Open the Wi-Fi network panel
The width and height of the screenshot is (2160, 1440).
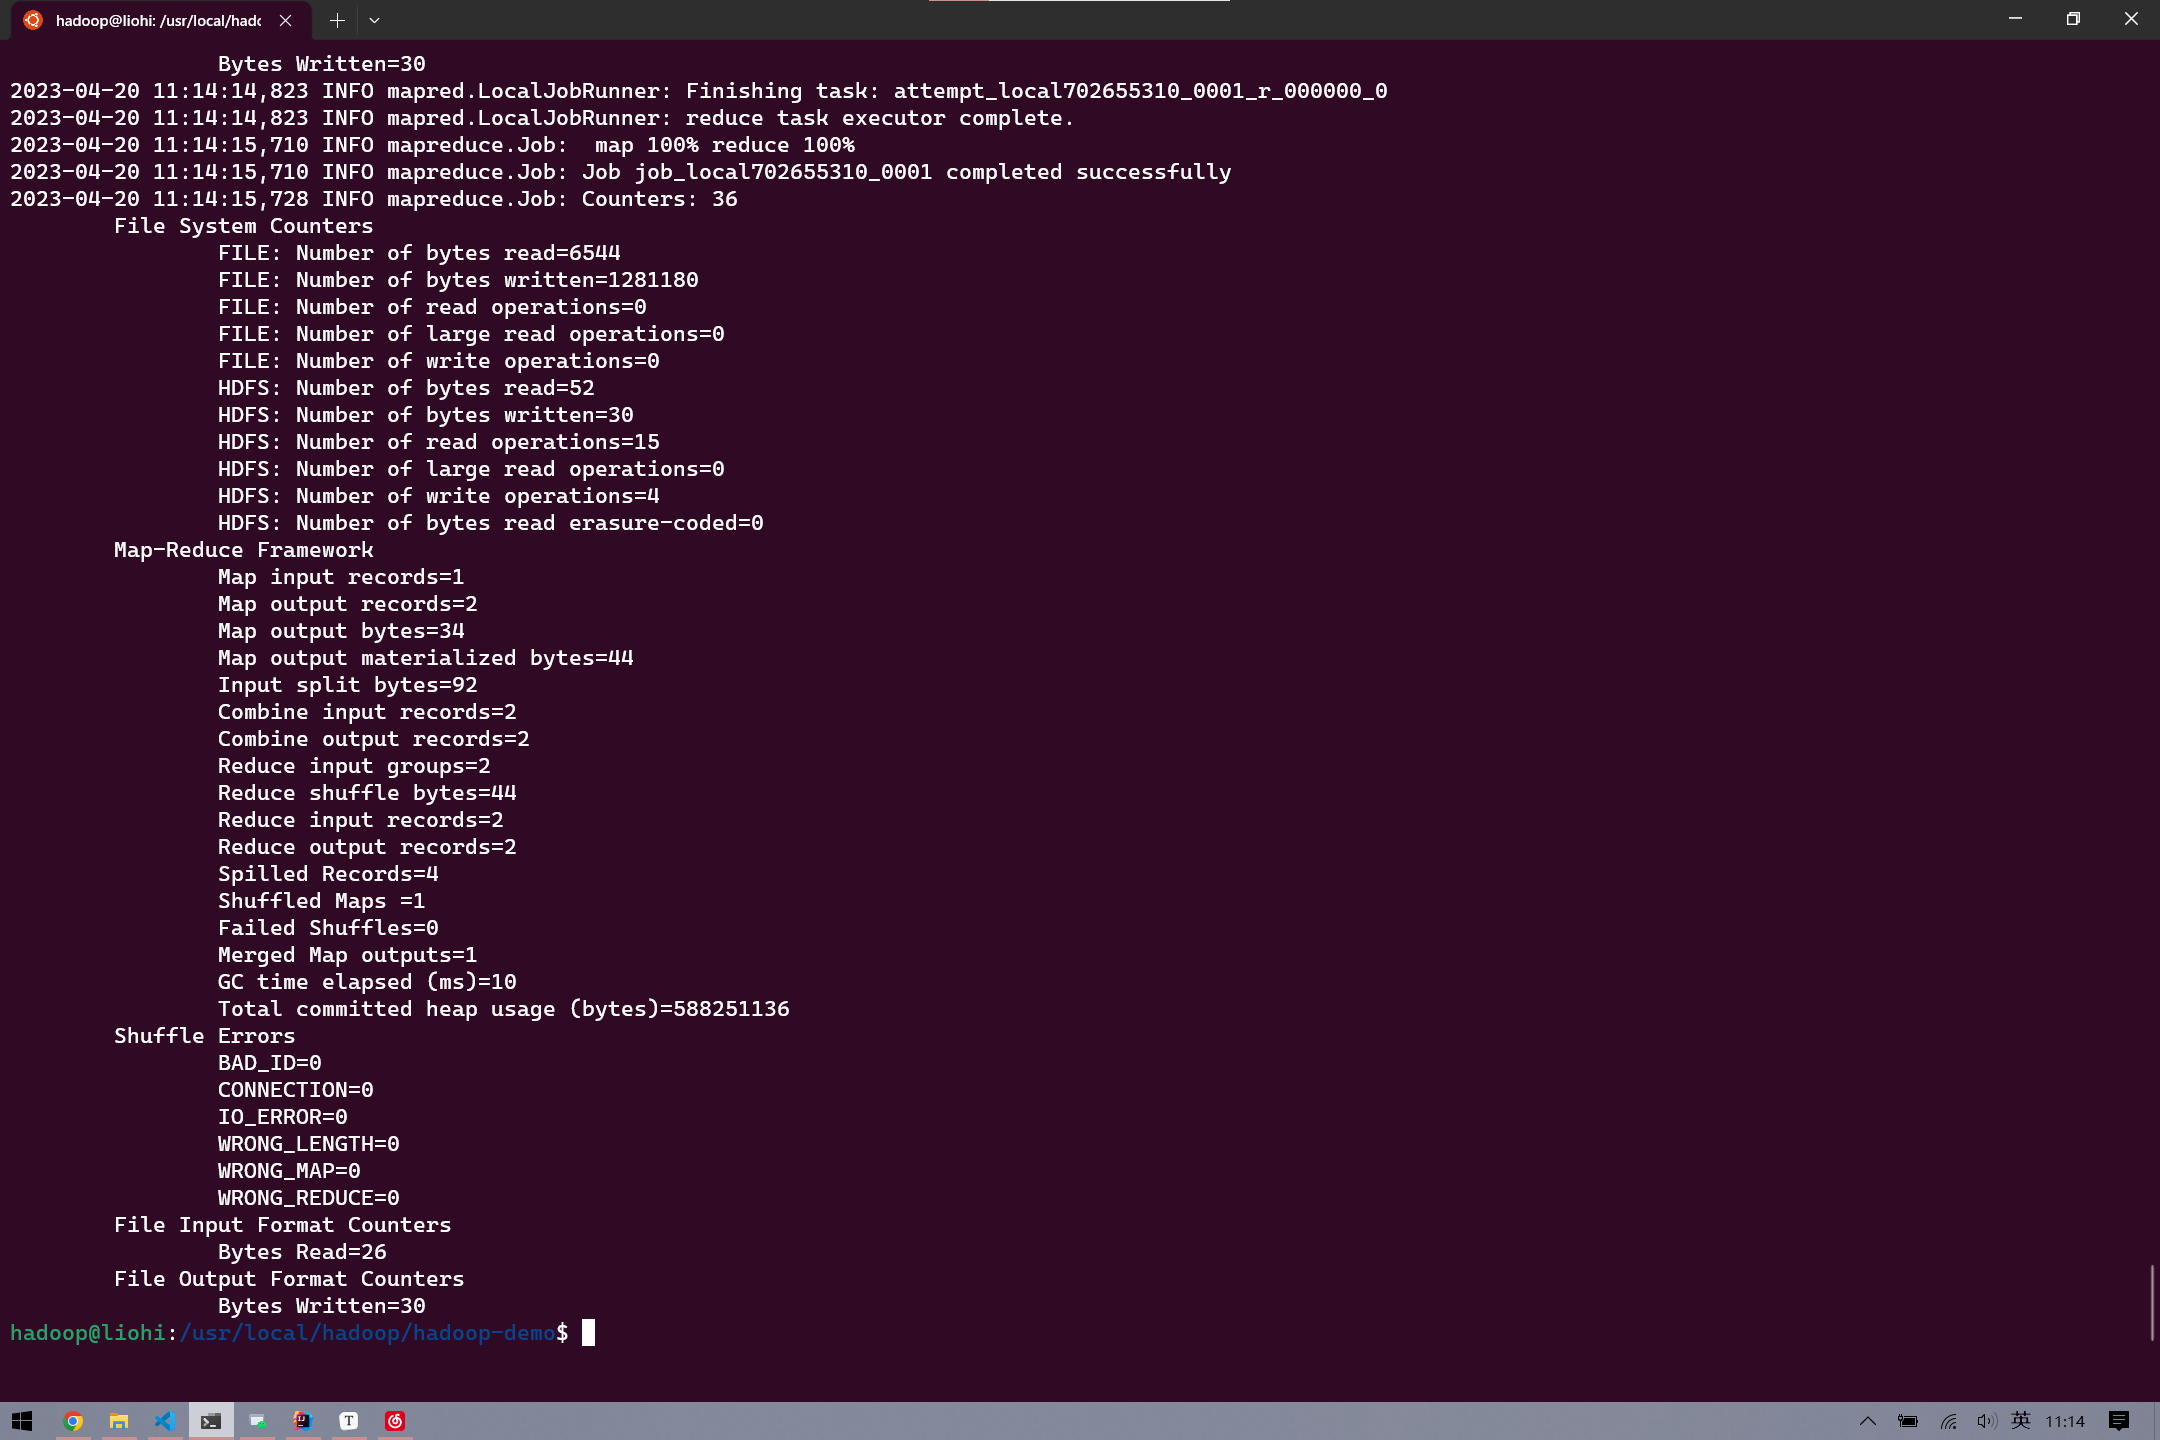(1948, 1421)
